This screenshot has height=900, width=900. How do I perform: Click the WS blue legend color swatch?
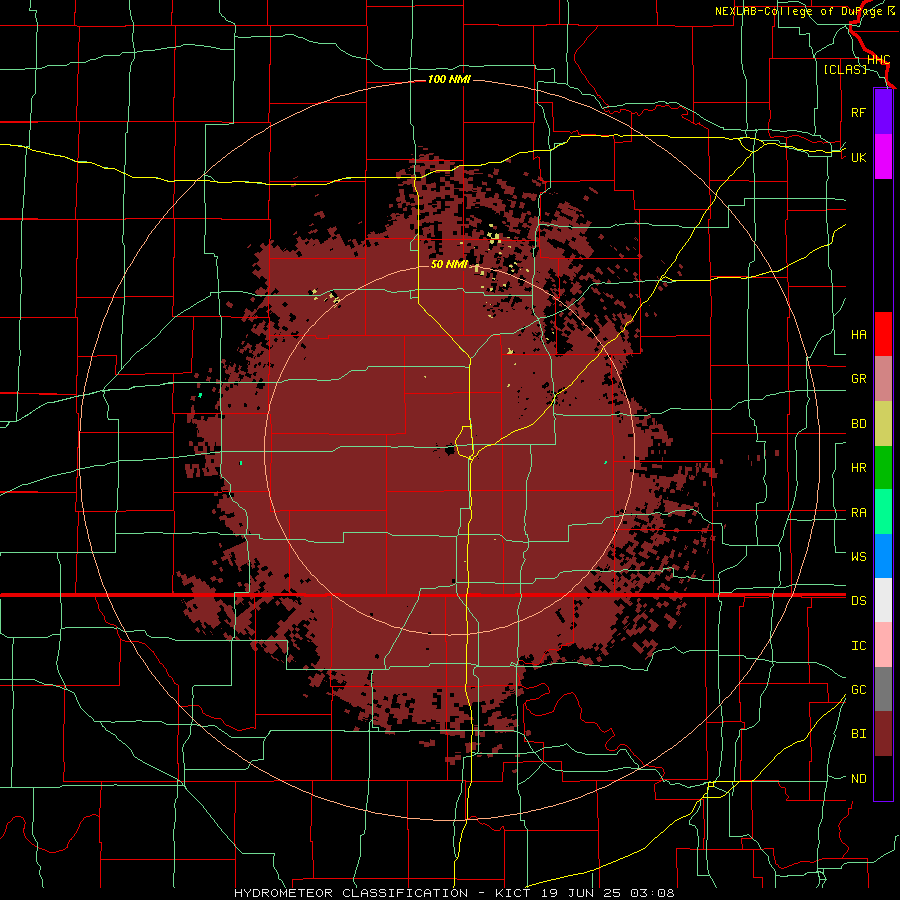(x=883, y=556)
